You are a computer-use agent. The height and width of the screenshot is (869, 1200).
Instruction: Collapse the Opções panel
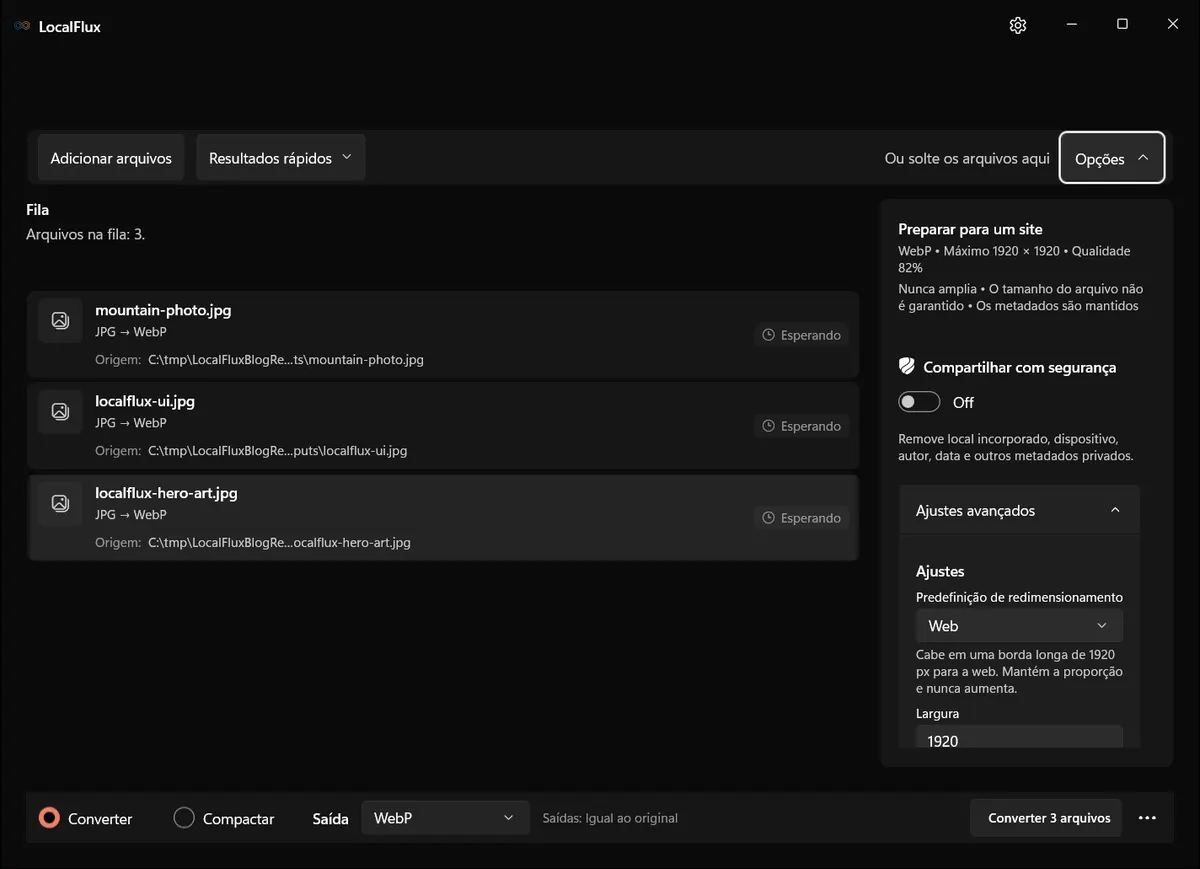tap(1112, 158)
